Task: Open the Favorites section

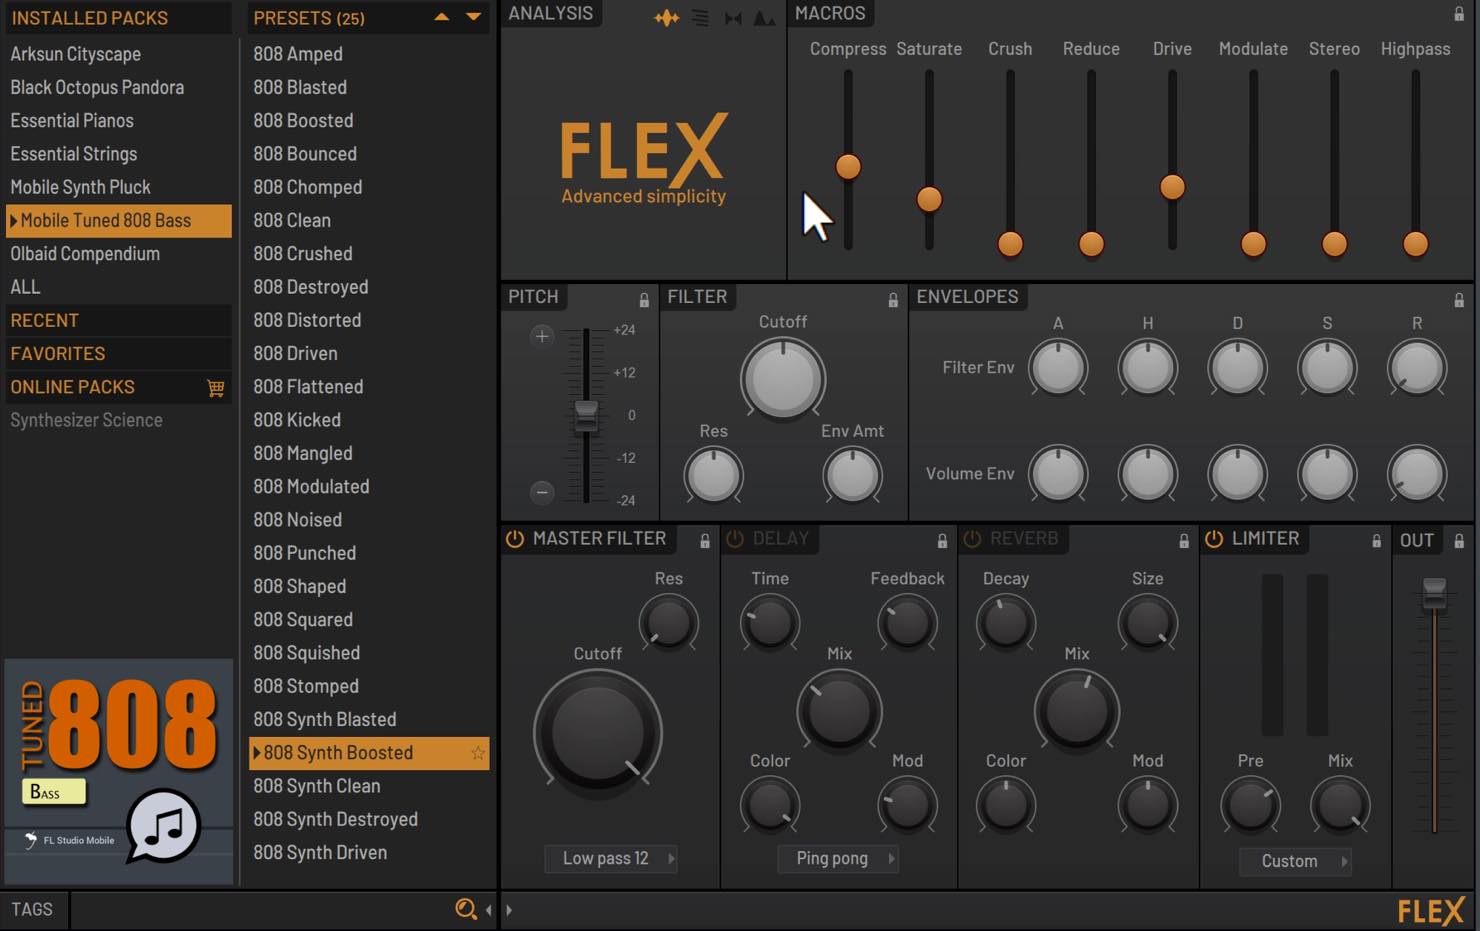Action: [118, 354]
